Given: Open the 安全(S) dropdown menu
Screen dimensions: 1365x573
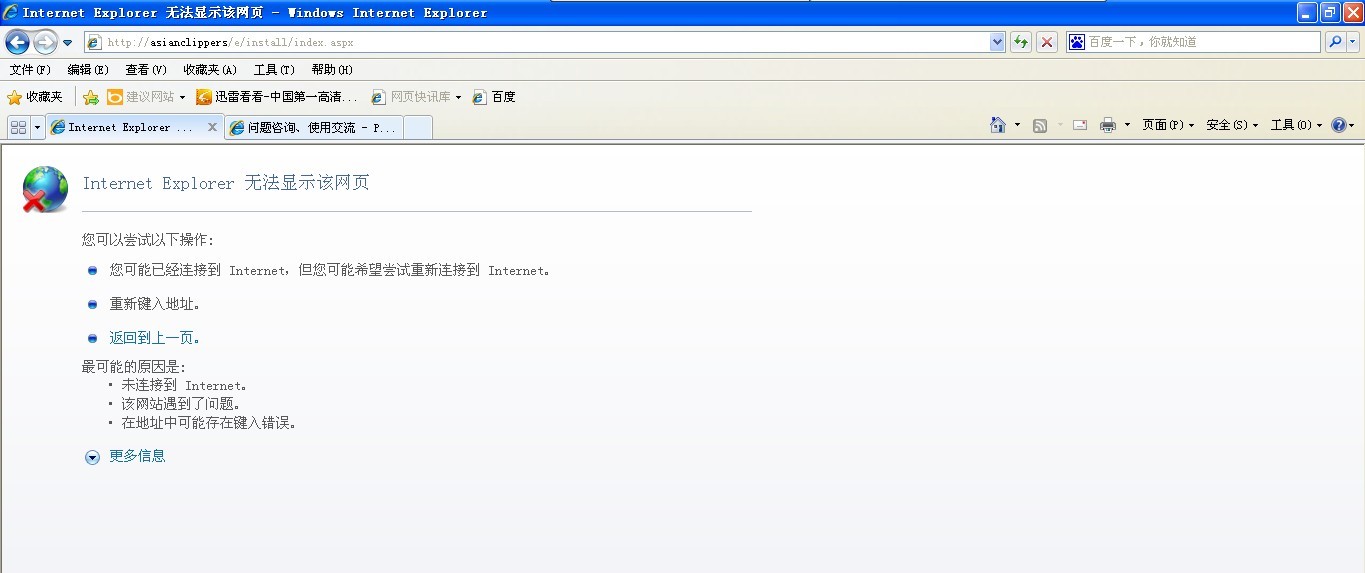Looking at the screenshot, I should pyautogui.click(x=1231, y=125).
